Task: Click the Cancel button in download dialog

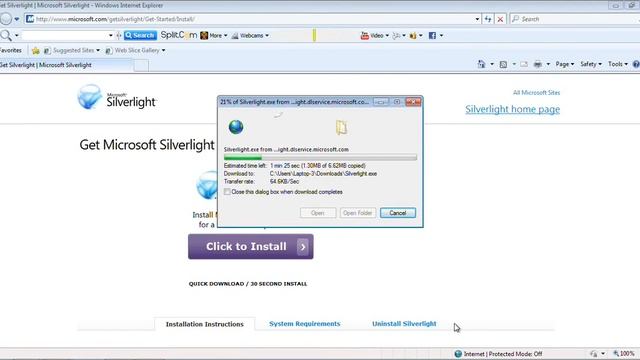Action: click(x=398, y=213)
